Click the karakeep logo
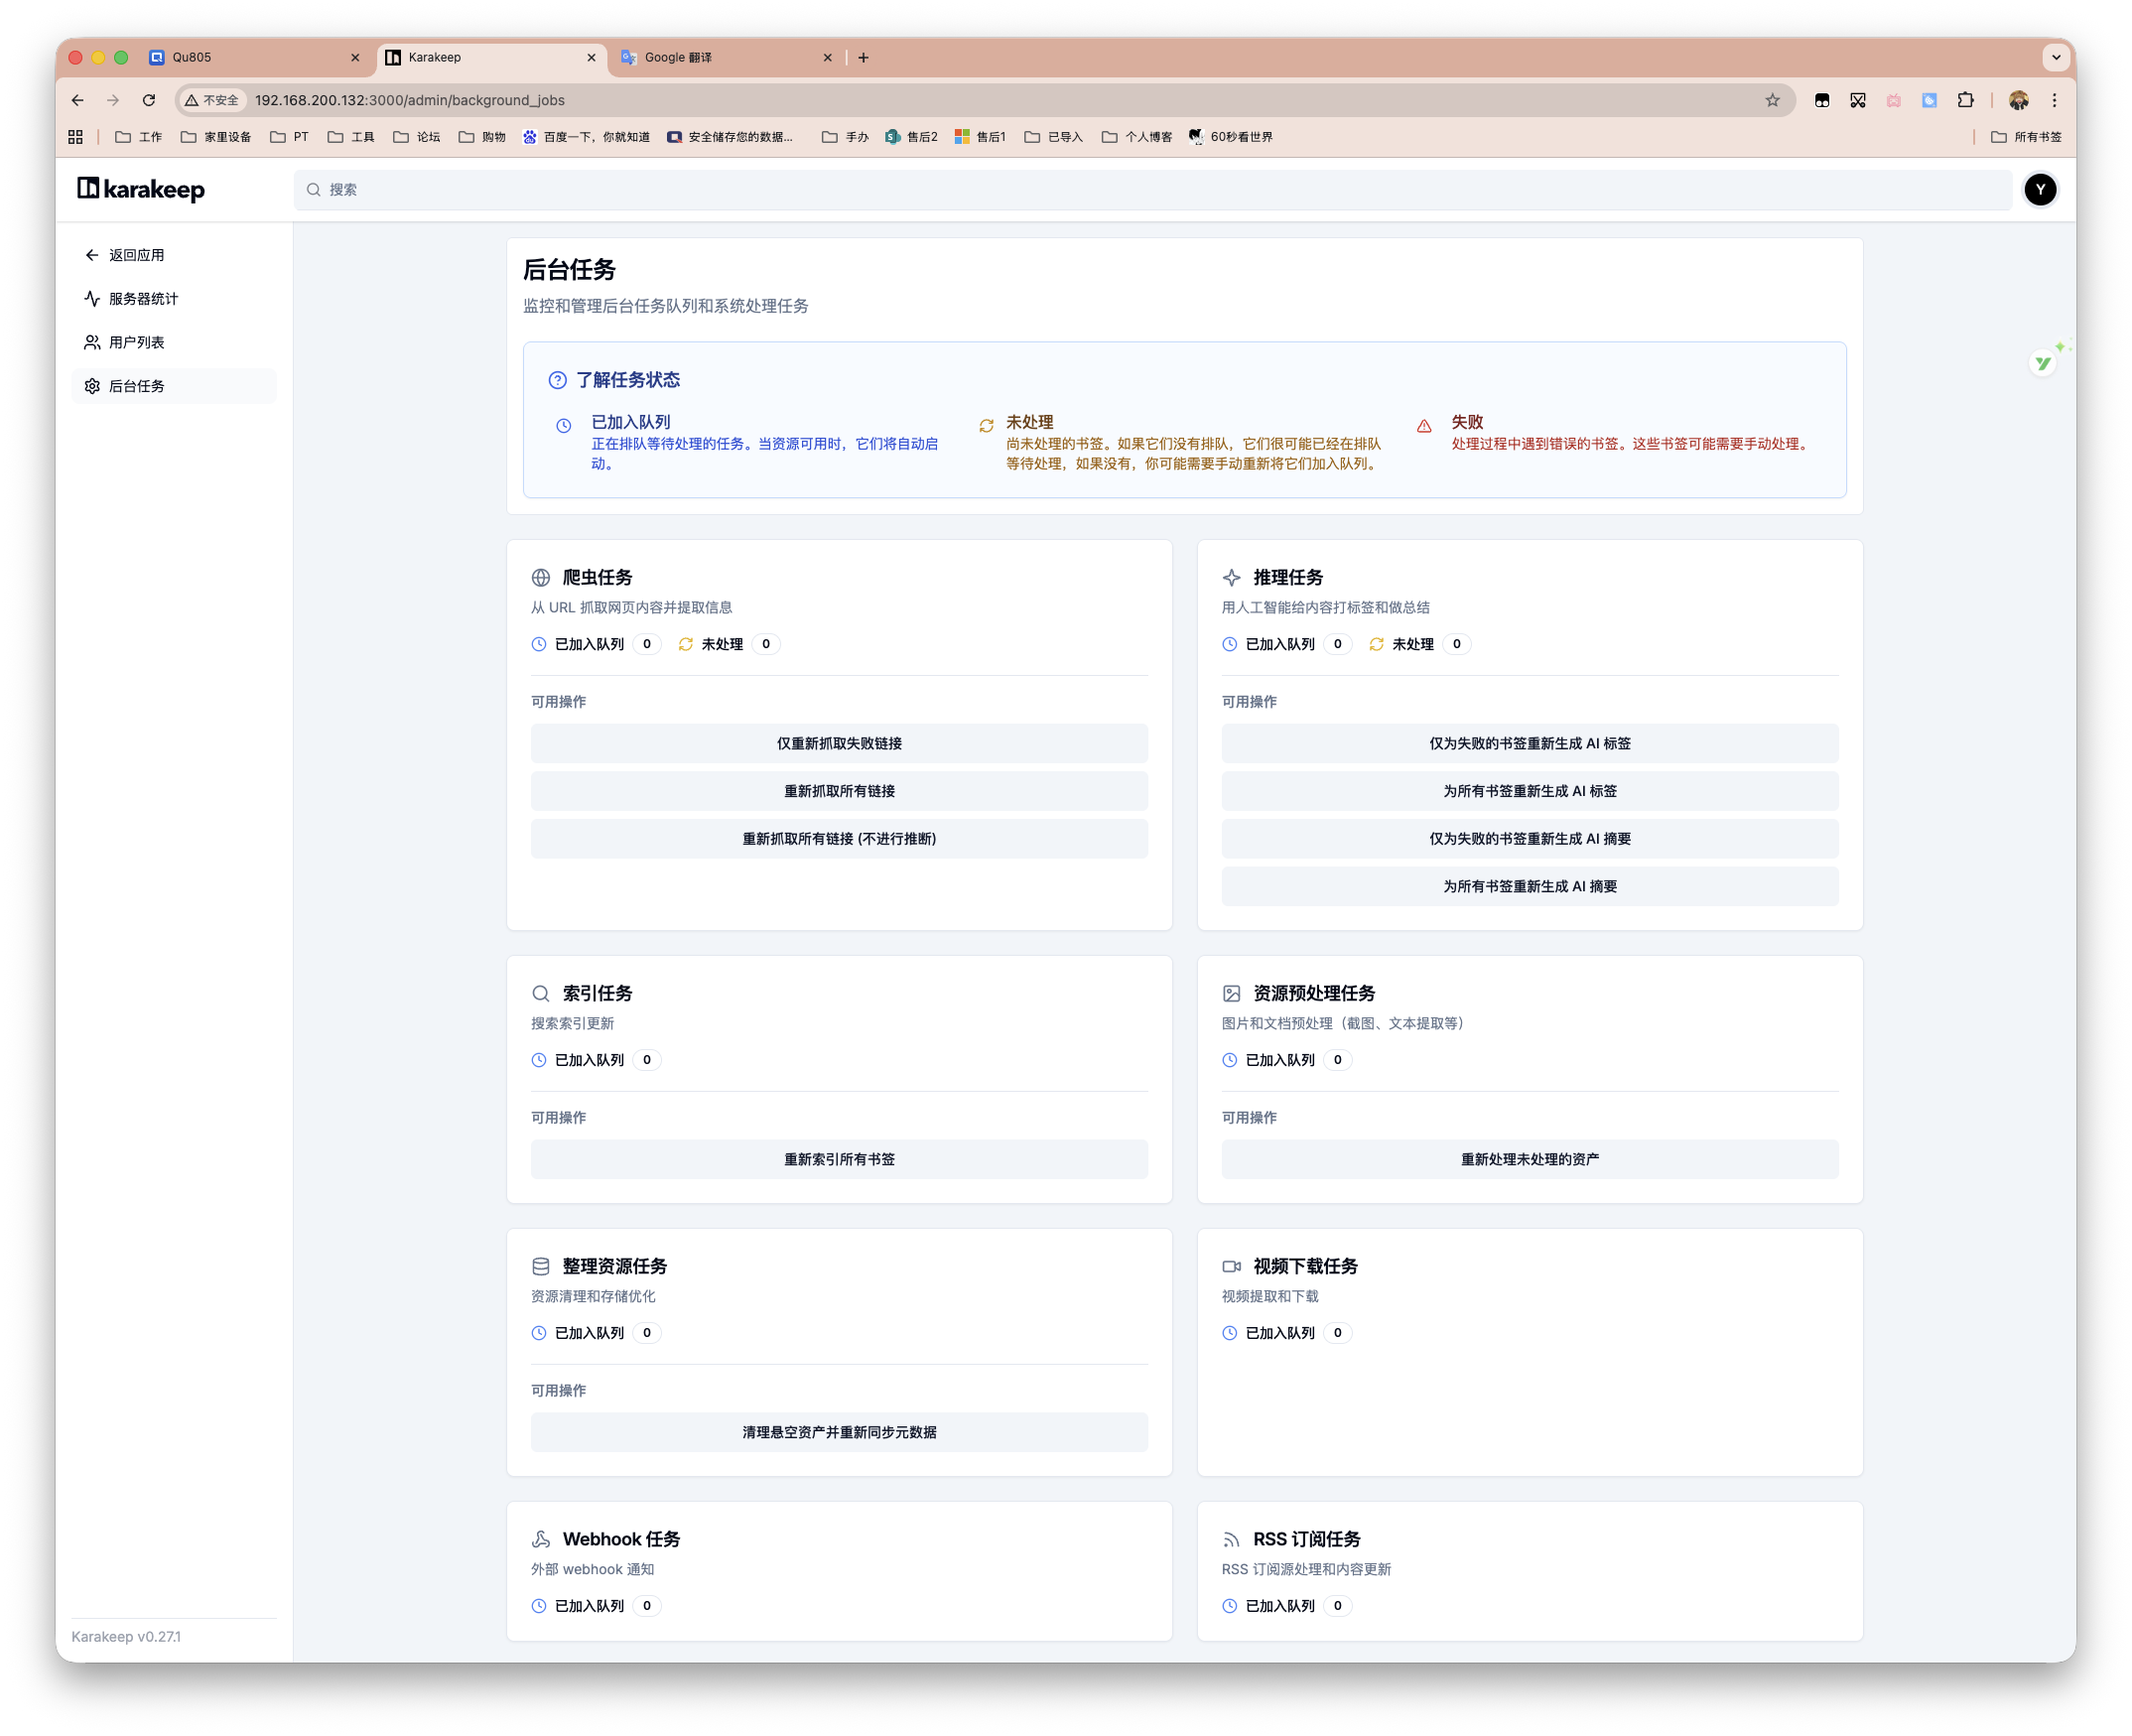This screenshot has width=2132, height=1736. (141, 189)
